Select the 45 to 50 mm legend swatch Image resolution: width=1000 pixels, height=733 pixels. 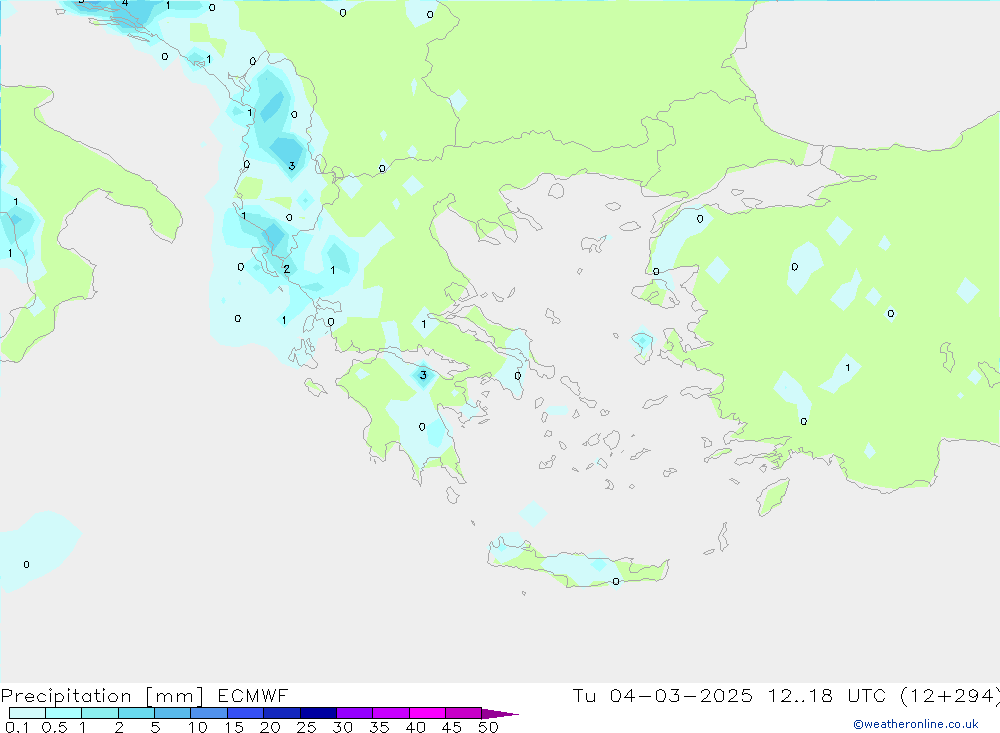coord(463,713)
